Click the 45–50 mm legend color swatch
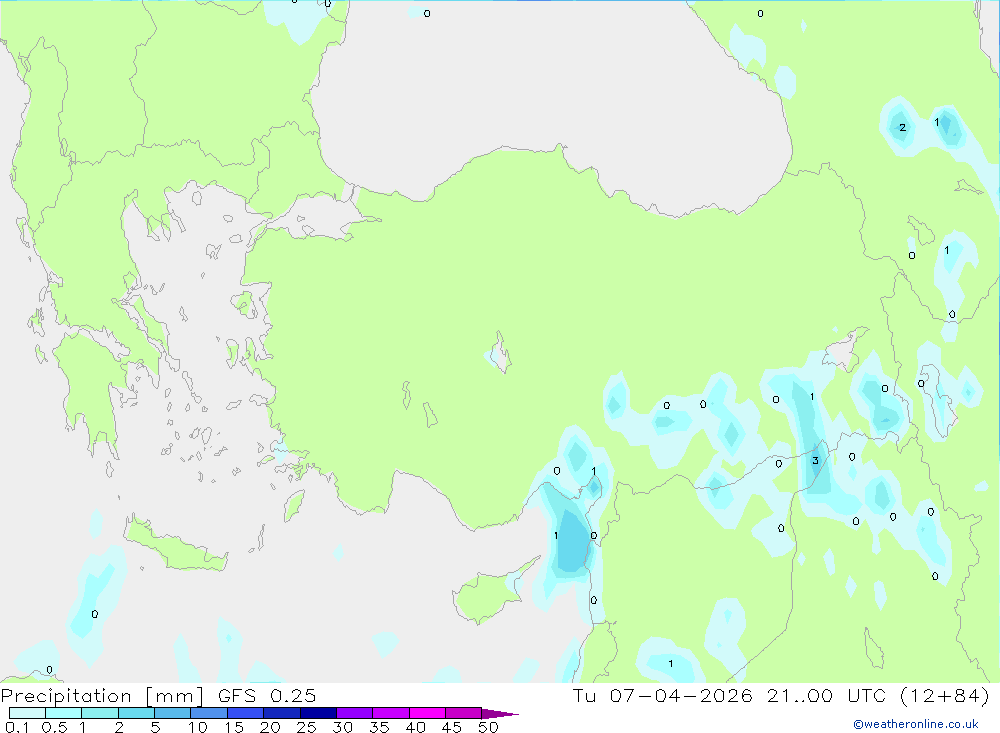This screenshot has height=733, width=1000. point(464,713)
